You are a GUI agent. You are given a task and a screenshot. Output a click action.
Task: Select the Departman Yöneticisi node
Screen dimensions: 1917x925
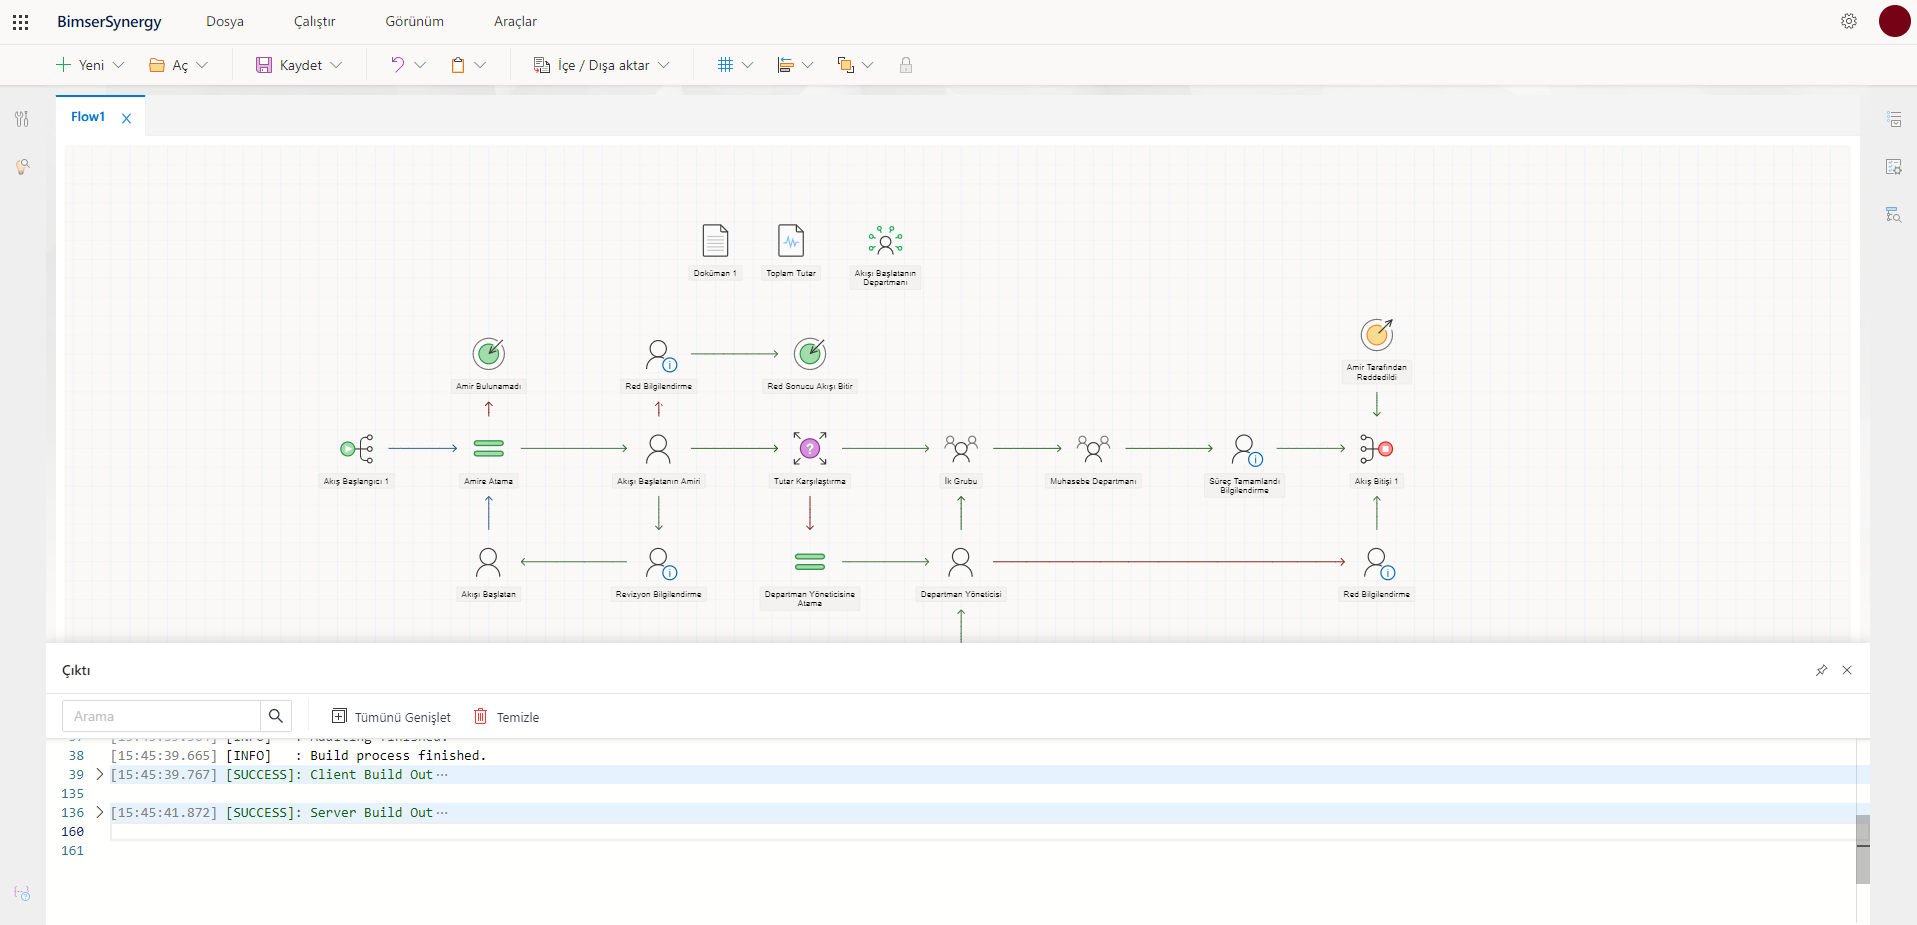pos(961,562)
